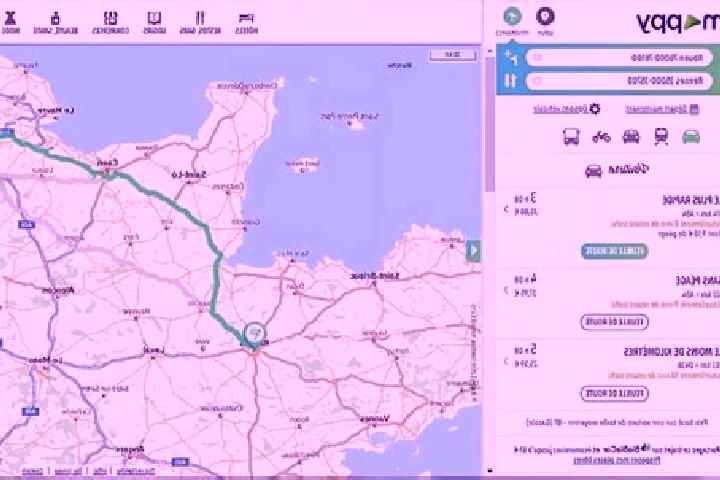Screen dimensions: 720x480
Task: Click the car icon beside Voiture heading
Action: pos(593,170)
